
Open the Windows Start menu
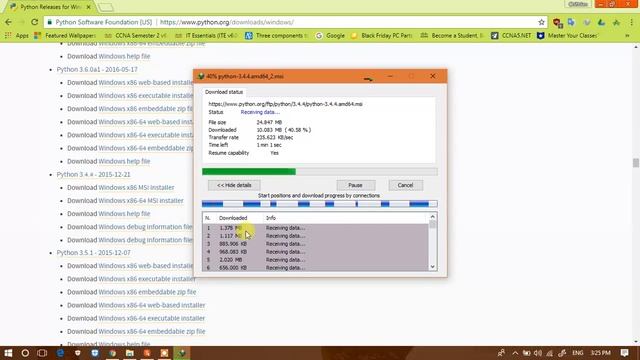coord(8,353)
